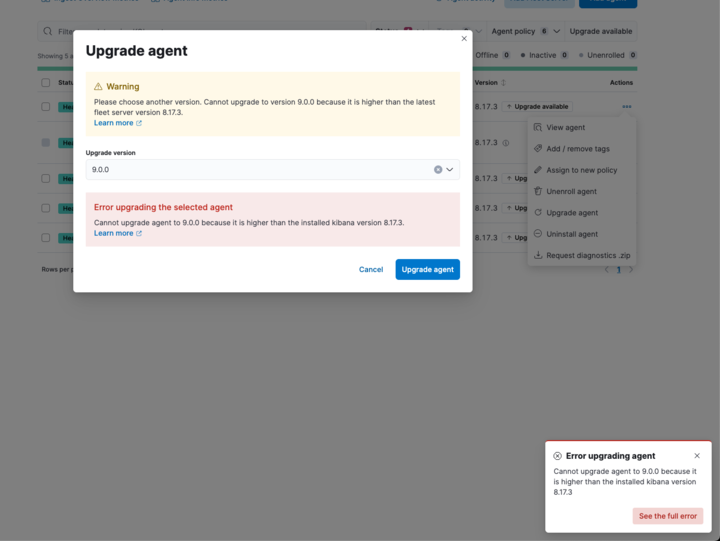Screen dimensions: 720x541
Task: Dismiss the Error upgrading agent toast
Action: (x=697, y=456)
